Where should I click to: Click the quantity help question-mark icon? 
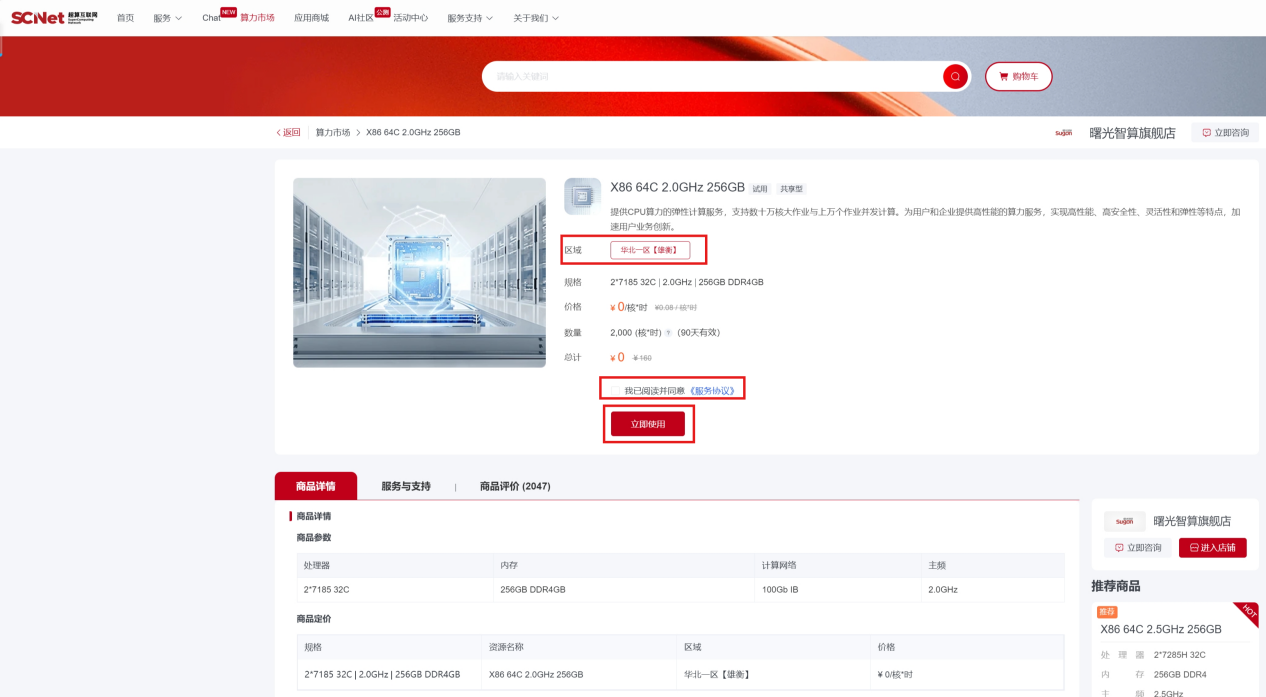(x=668, y=333)
